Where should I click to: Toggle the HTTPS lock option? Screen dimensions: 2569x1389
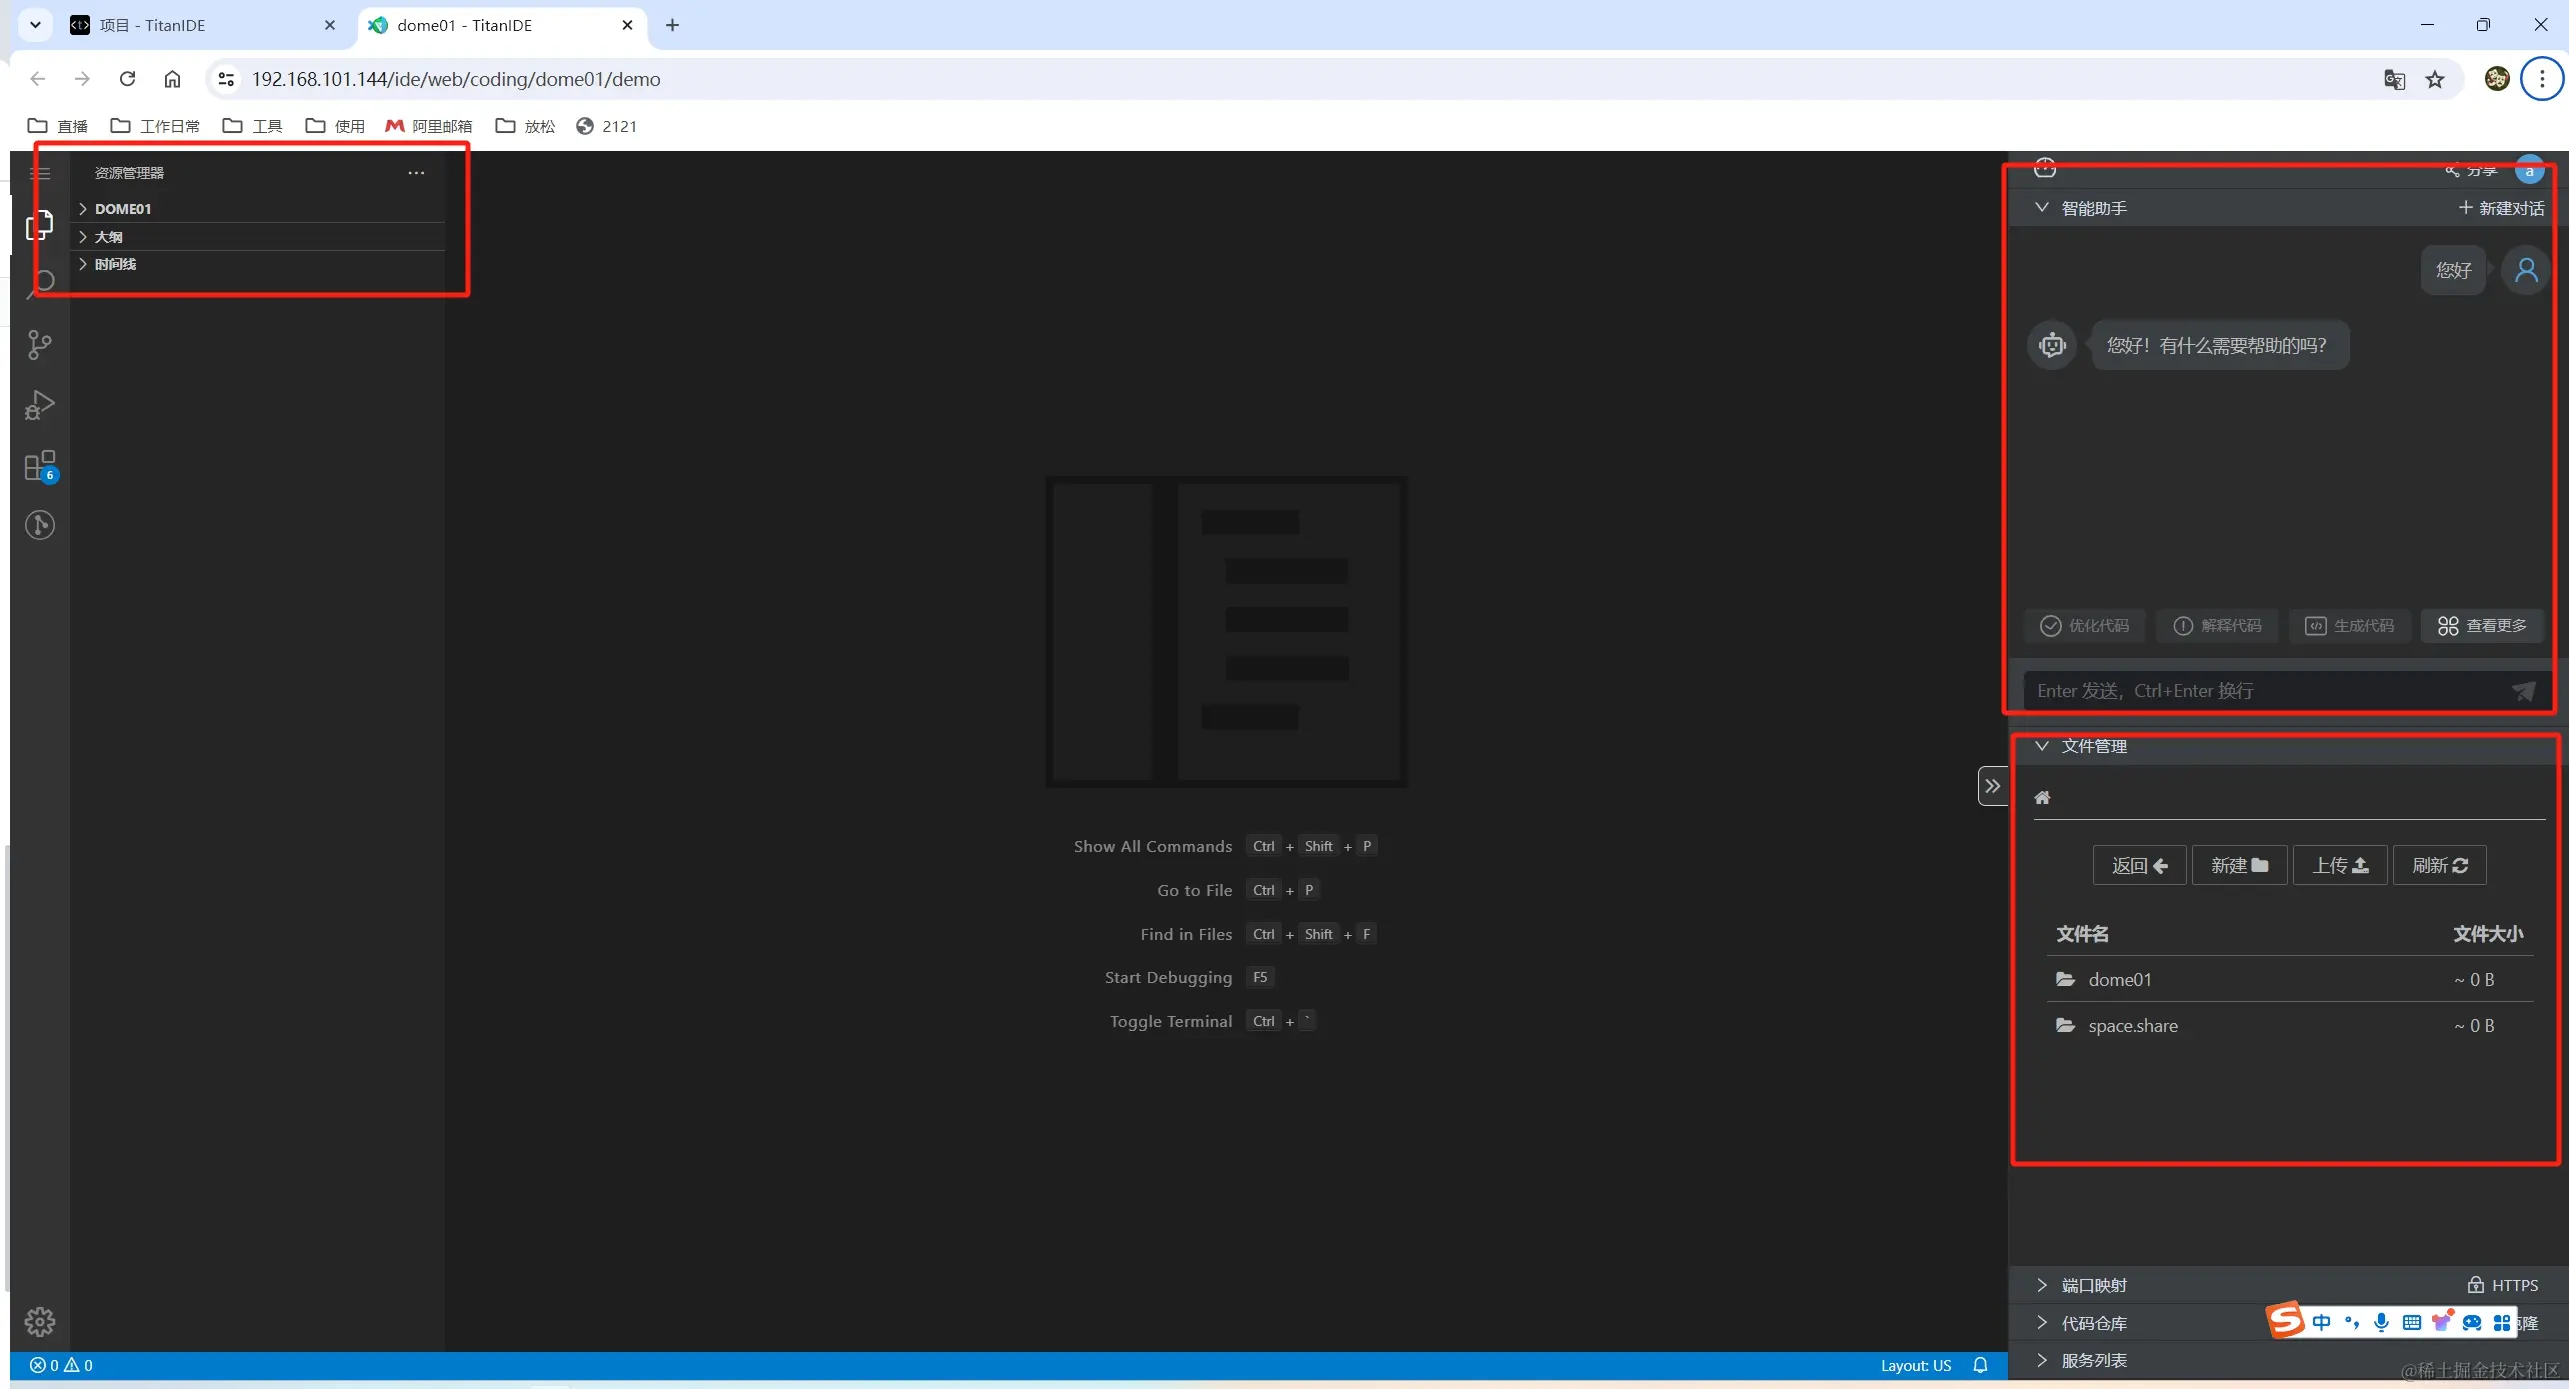[x=2501, y=1285]
